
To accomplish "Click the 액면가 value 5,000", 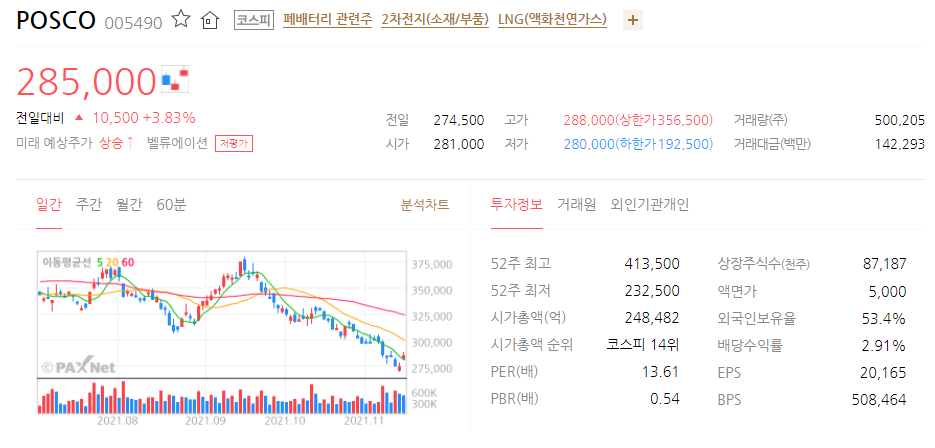I will (x=888, y=291).
